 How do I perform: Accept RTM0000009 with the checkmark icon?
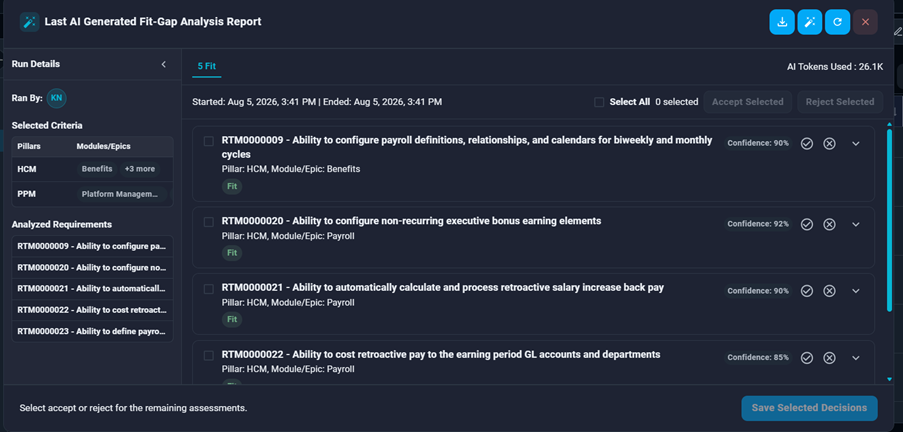coord(807,143)
